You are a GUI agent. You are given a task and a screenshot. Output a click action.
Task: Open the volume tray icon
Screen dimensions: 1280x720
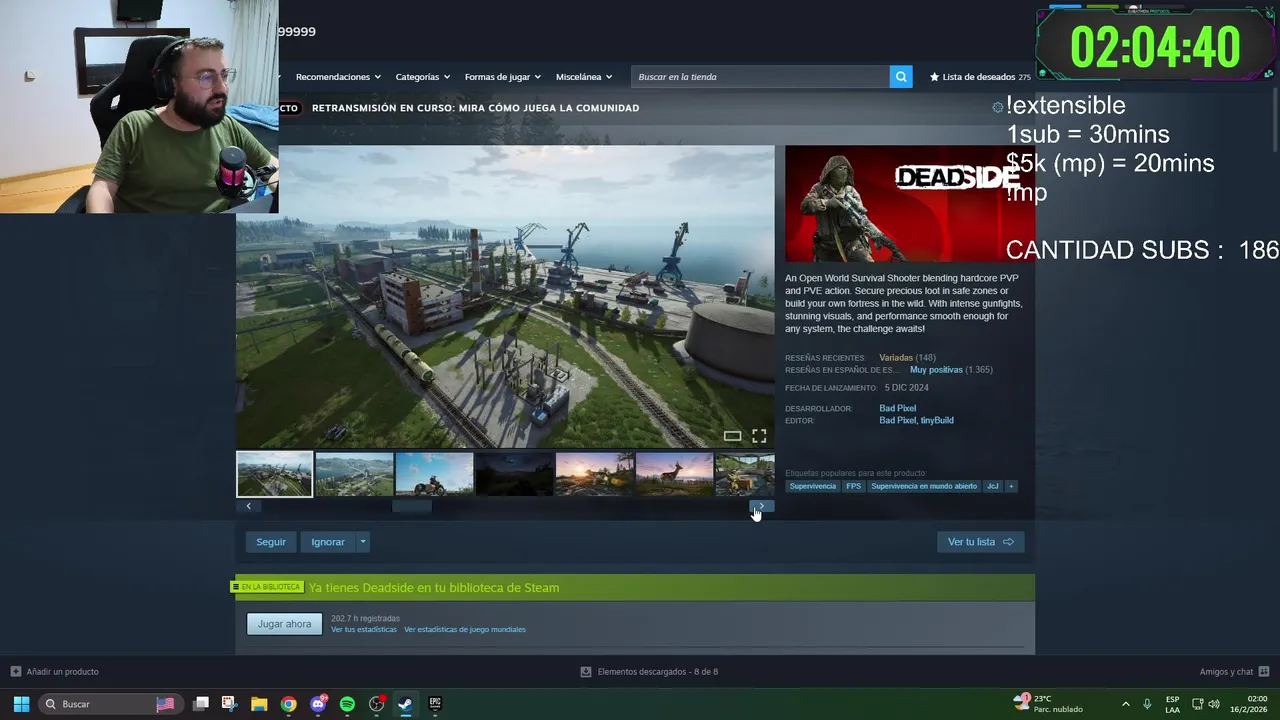point(1214,704)
